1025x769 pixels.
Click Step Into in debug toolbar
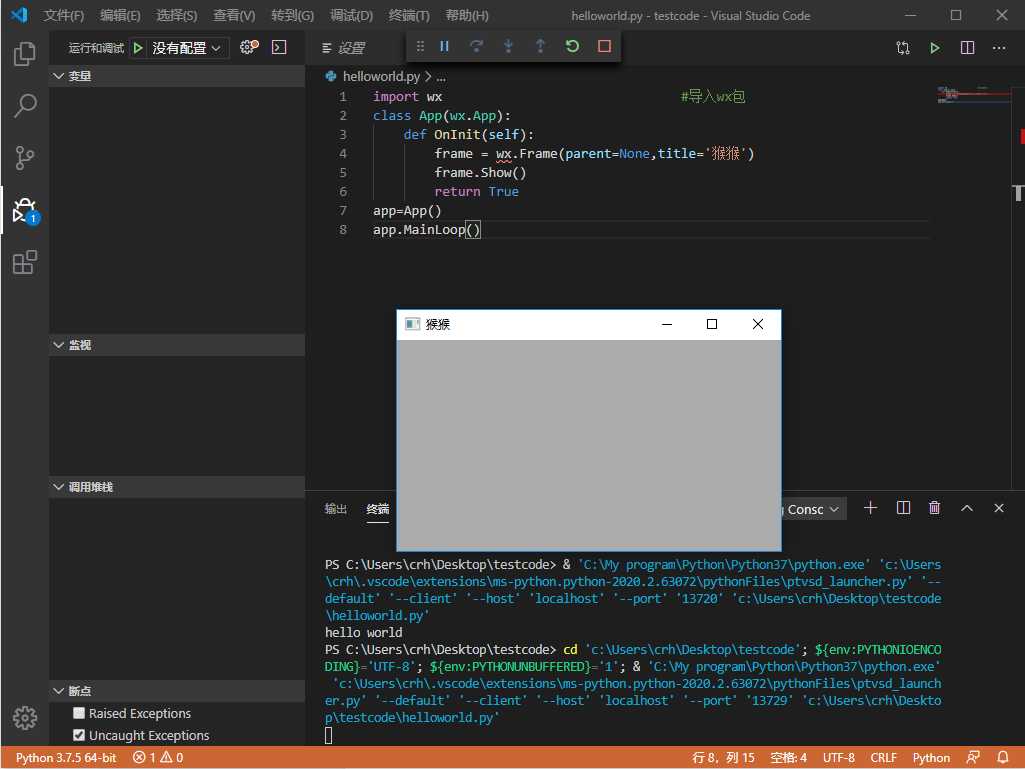[x=509, y=46]
